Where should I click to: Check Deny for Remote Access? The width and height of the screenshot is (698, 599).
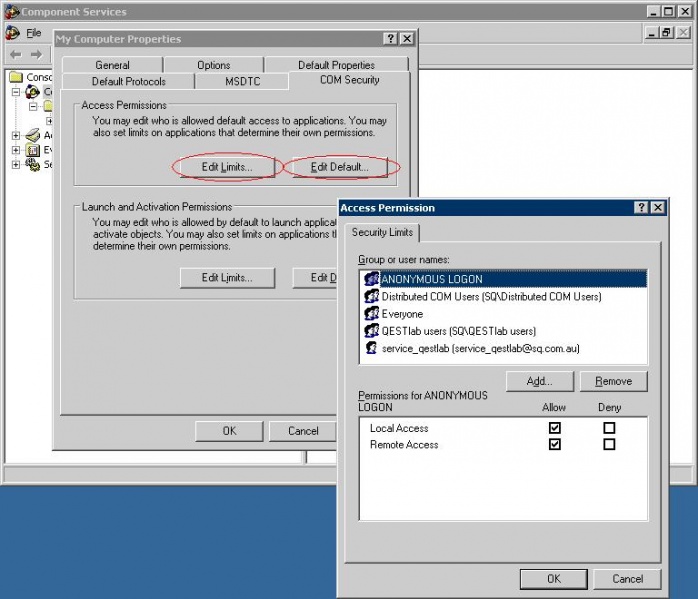[x=609, y=444]
